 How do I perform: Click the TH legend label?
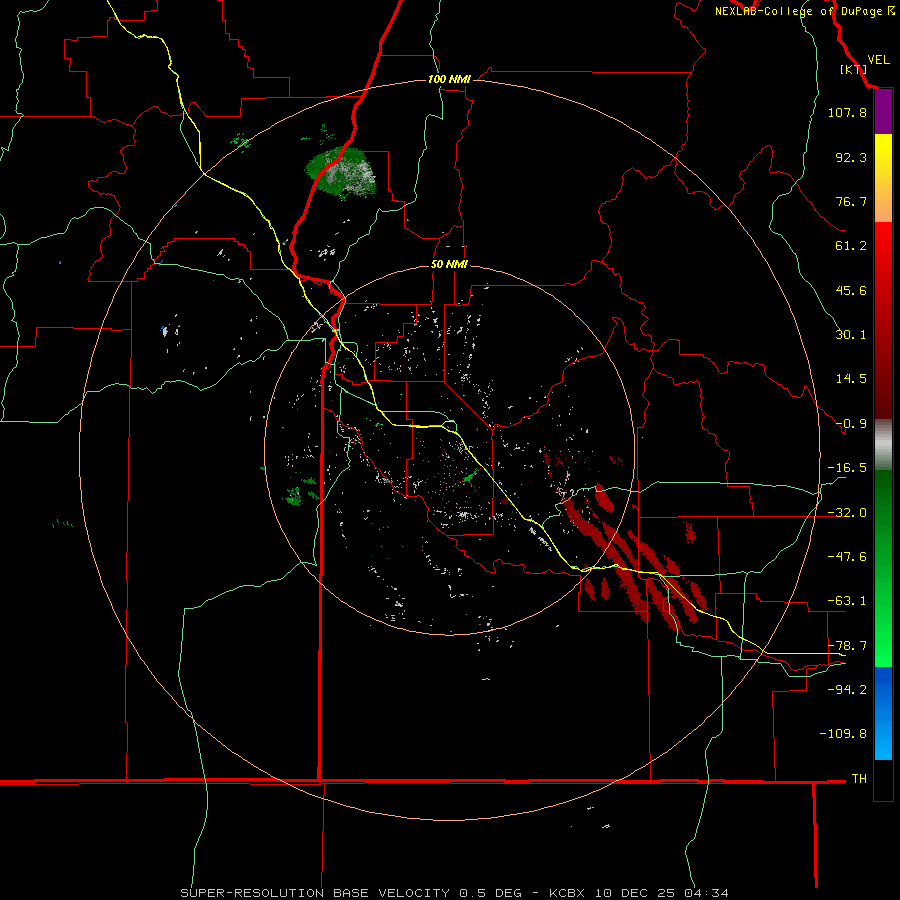point(859,779)
